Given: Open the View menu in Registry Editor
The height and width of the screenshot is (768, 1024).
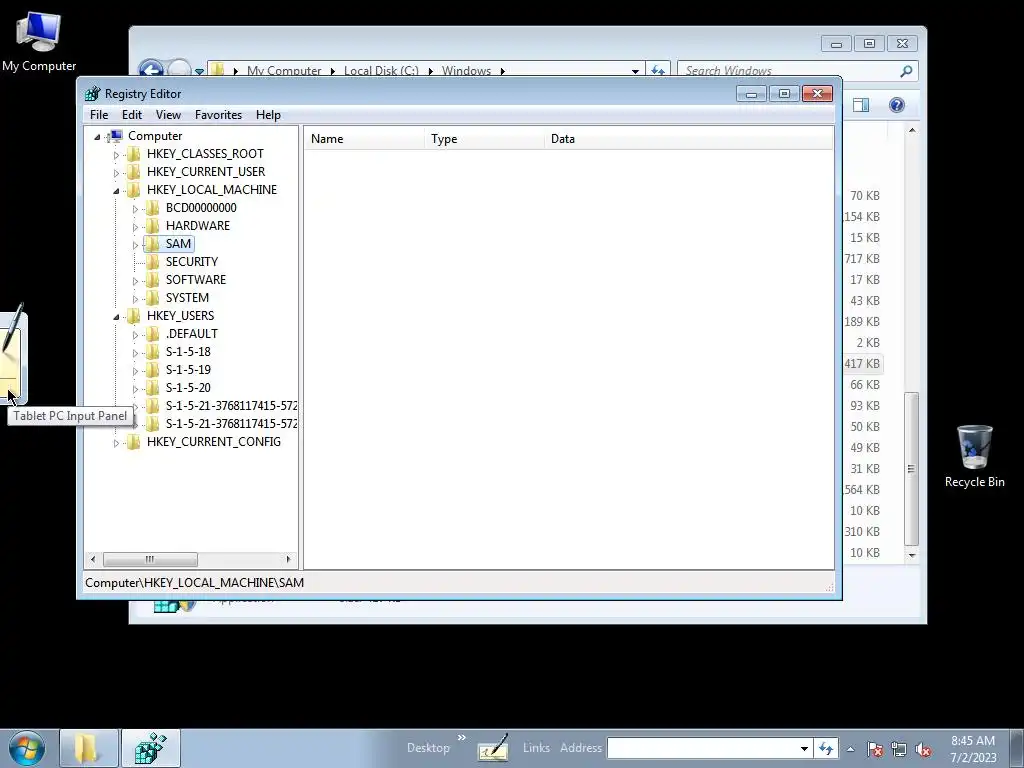Looking at the screenshot, I should tap(168, 115).
